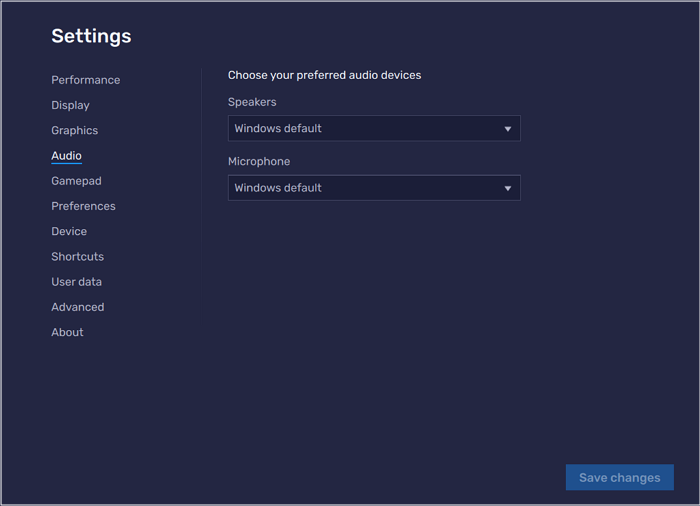Image resolution: width=700 pixels, height=506 pixels.
Task: Navigate to User data settings
Action: tap(76, 282)
